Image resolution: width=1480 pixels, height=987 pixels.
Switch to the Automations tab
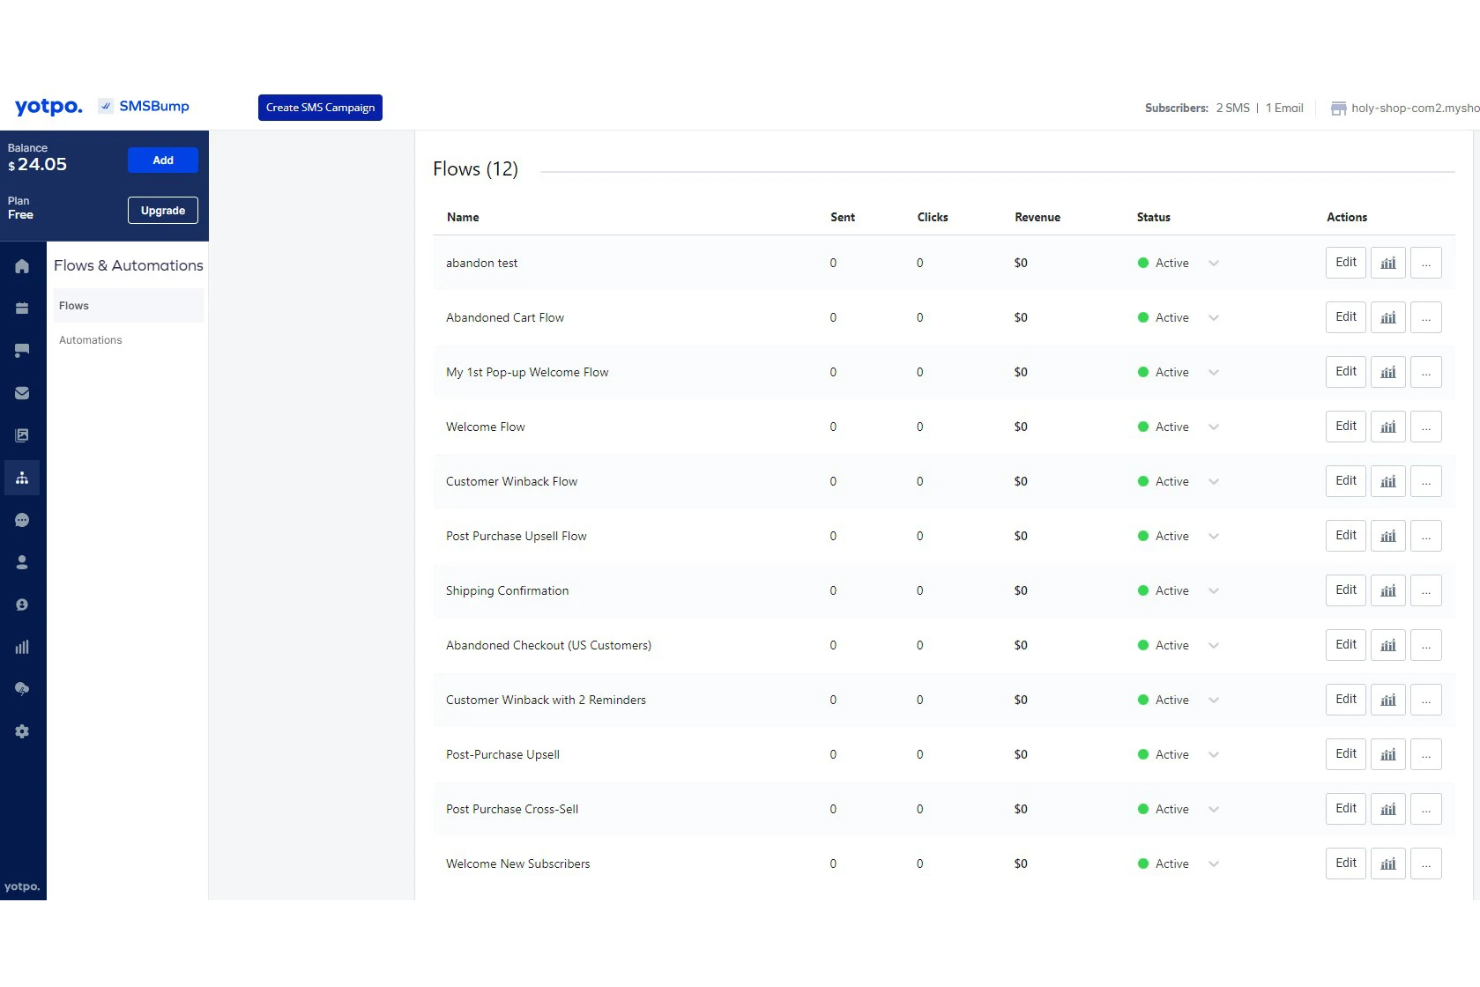click(x=90, y=339)
